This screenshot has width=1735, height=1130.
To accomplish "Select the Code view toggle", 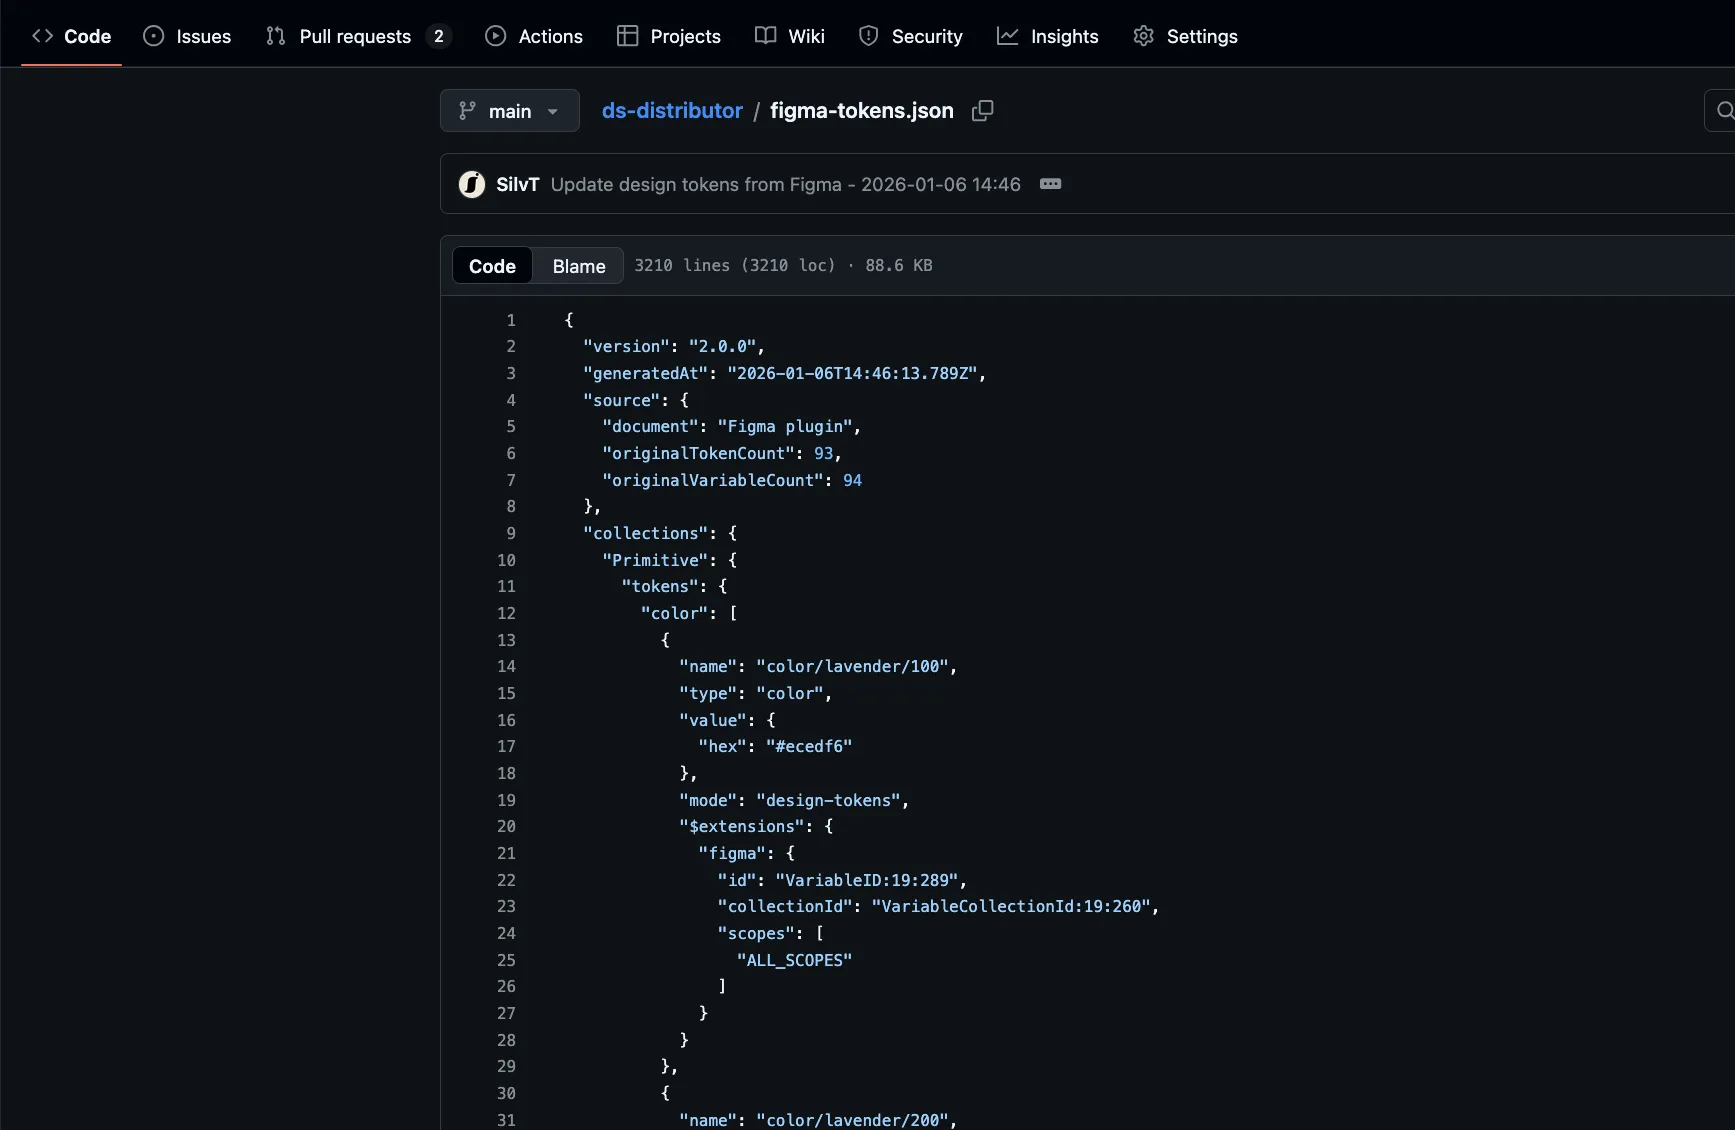I will pyautogui.click(x=492, y=266).
